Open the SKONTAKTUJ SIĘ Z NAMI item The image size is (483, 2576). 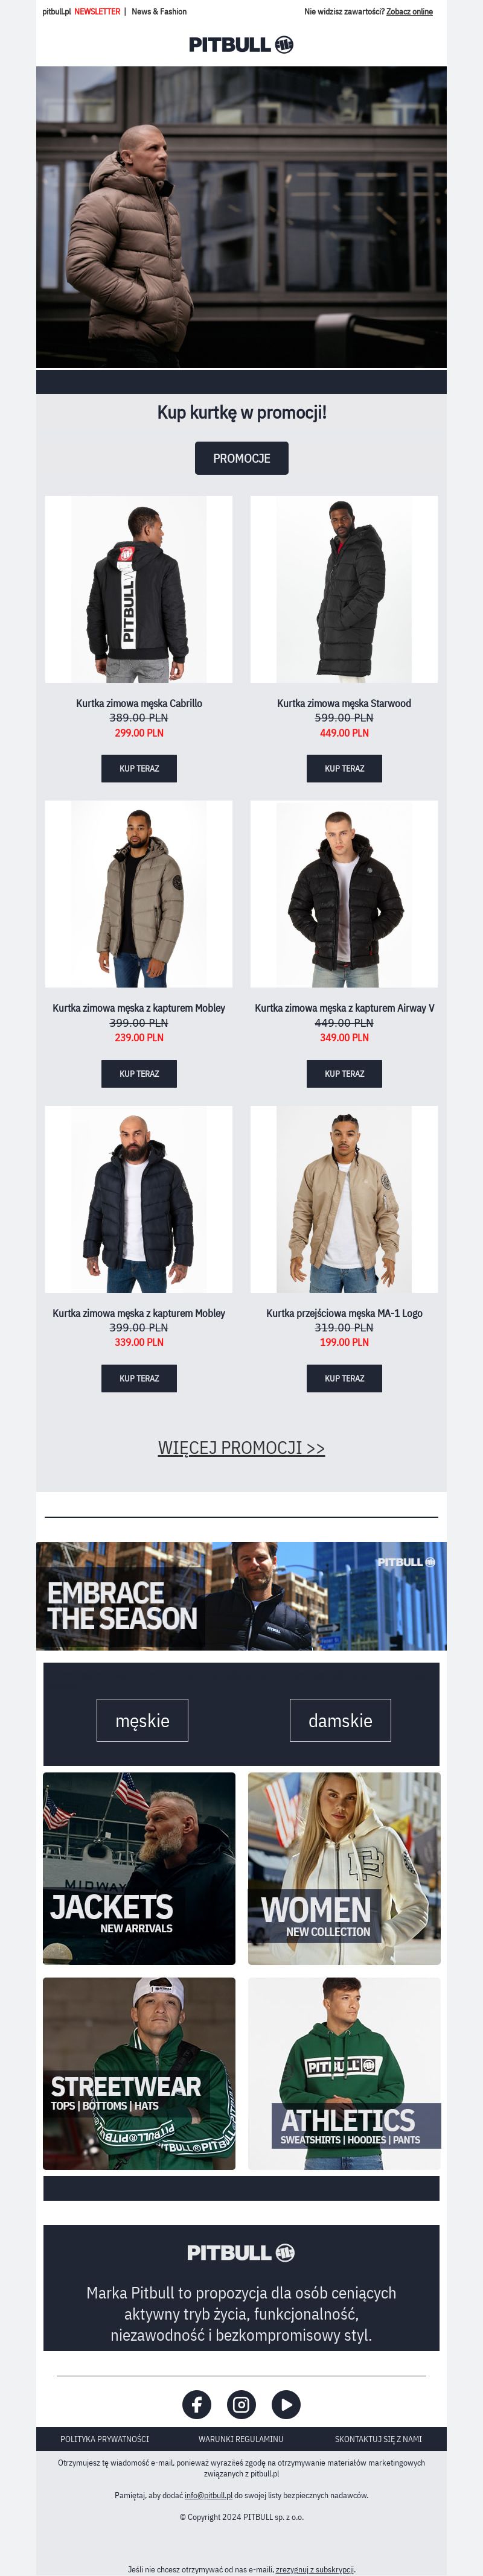[378, 2438]
